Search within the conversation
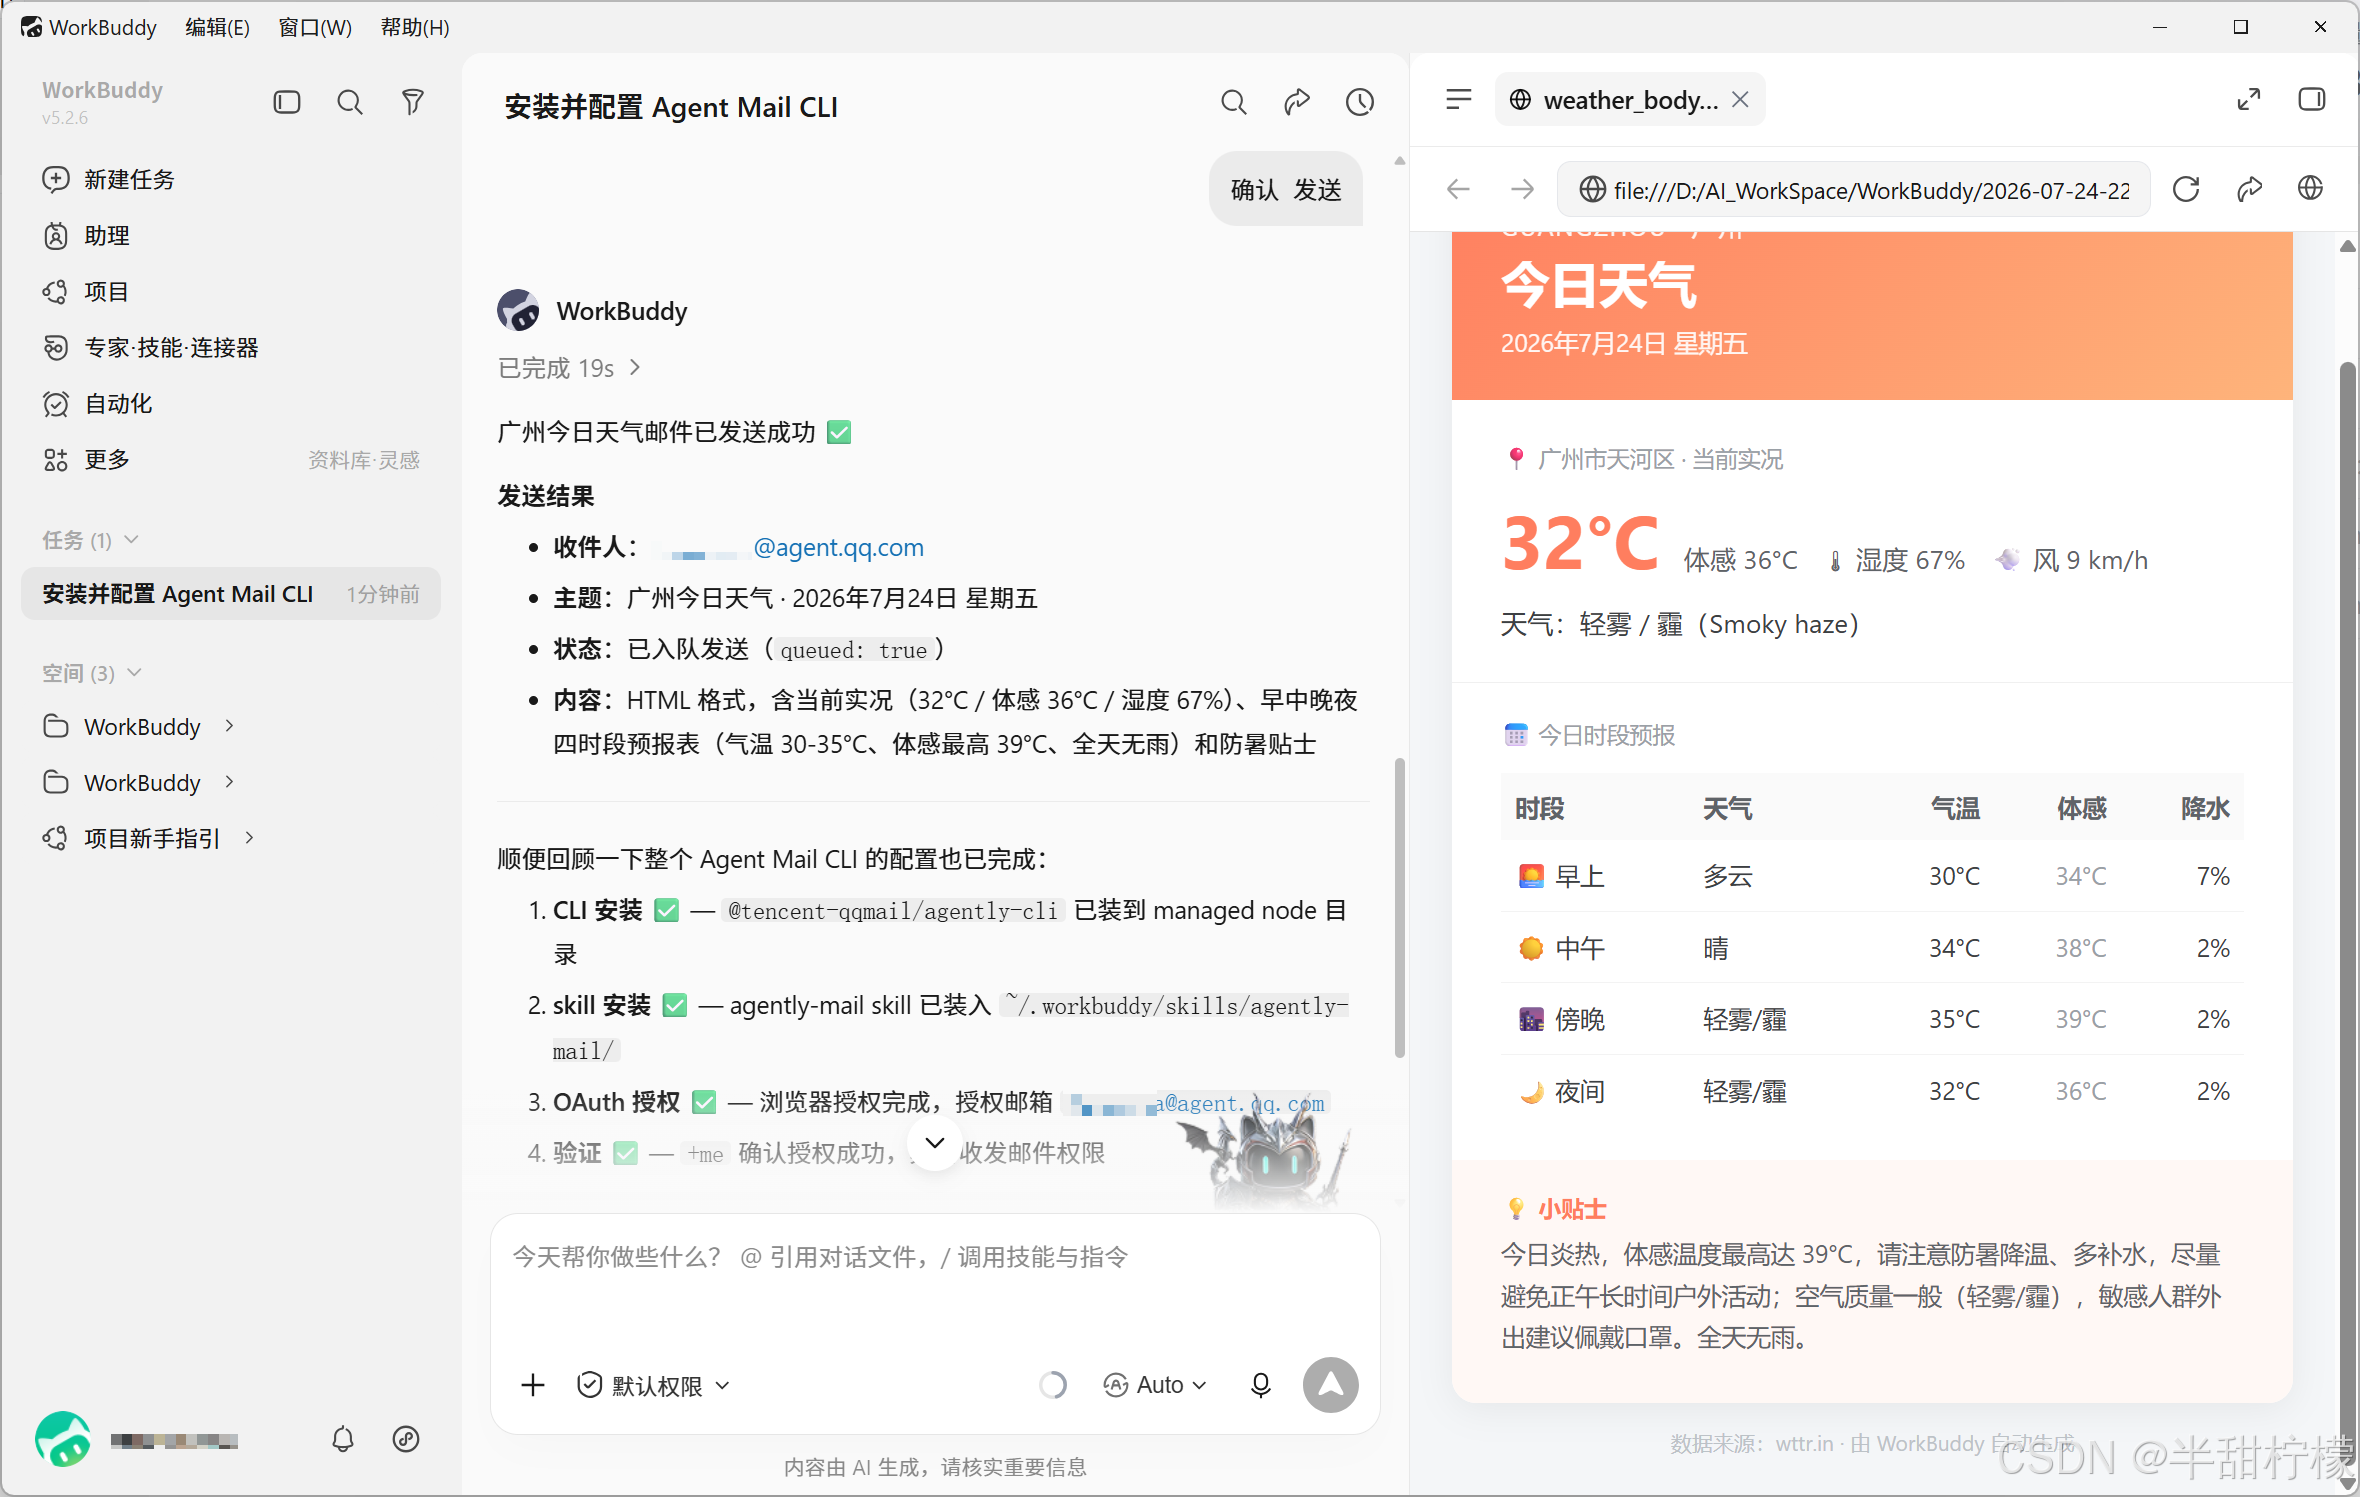Image resolution: width=2360 pixels, height=1497 pixels. [1234, 102]
